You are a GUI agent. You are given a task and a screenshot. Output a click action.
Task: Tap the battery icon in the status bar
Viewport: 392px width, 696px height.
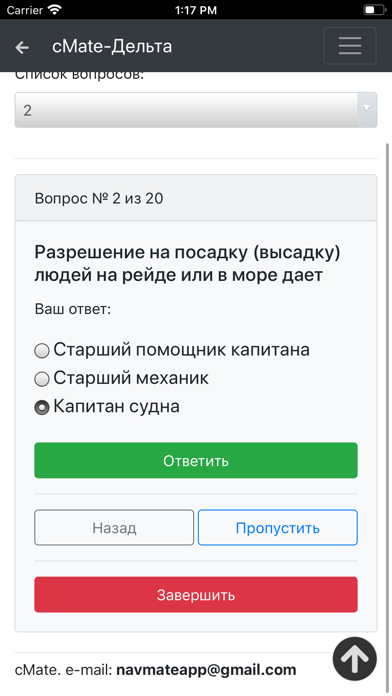pyautogui.click(x=374, y=10)
